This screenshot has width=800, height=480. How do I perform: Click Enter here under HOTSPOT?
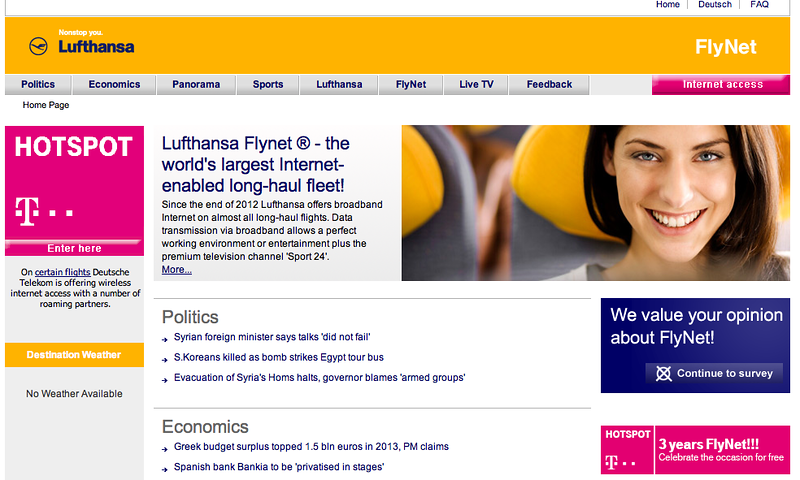pyautogui.click(x=74, y=248)
